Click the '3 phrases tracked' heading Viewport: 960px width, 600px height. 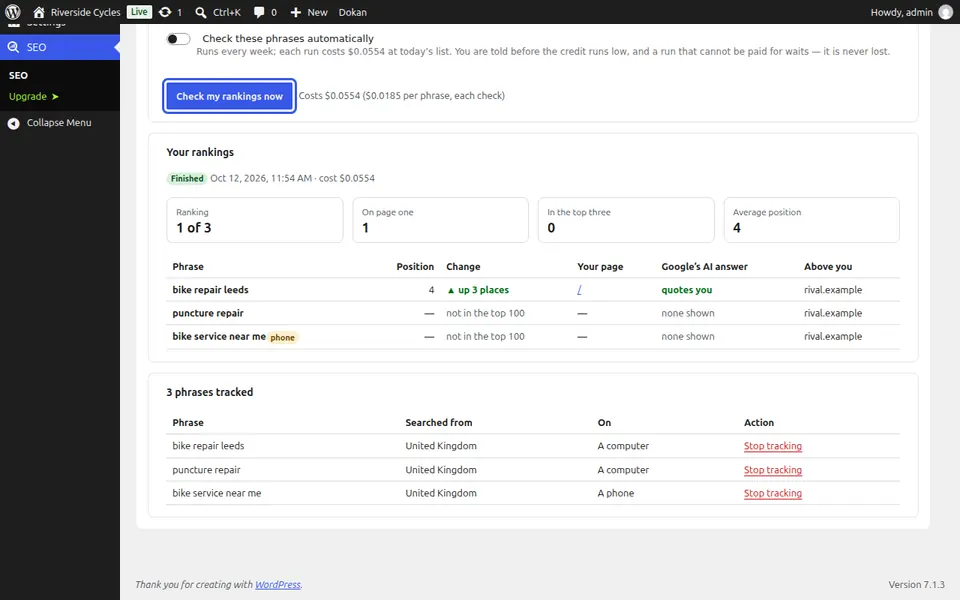tap(209, 392)
